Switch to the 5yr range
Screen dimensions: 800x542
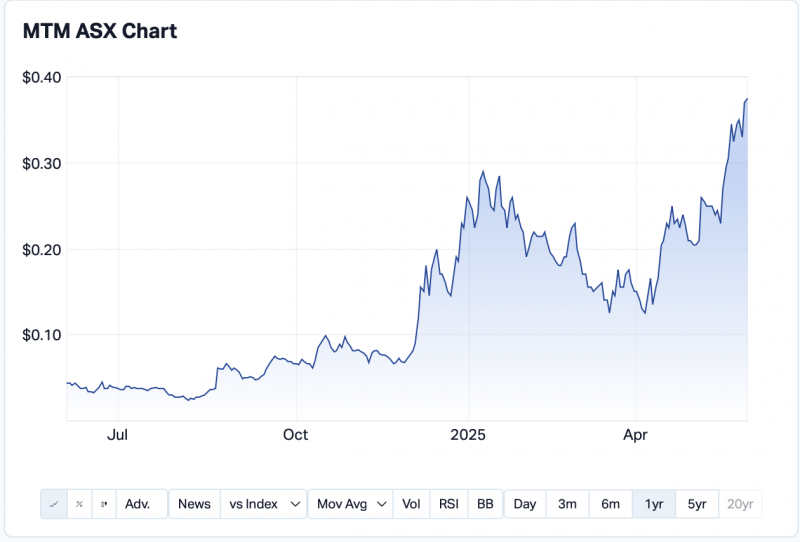point(697,504)
